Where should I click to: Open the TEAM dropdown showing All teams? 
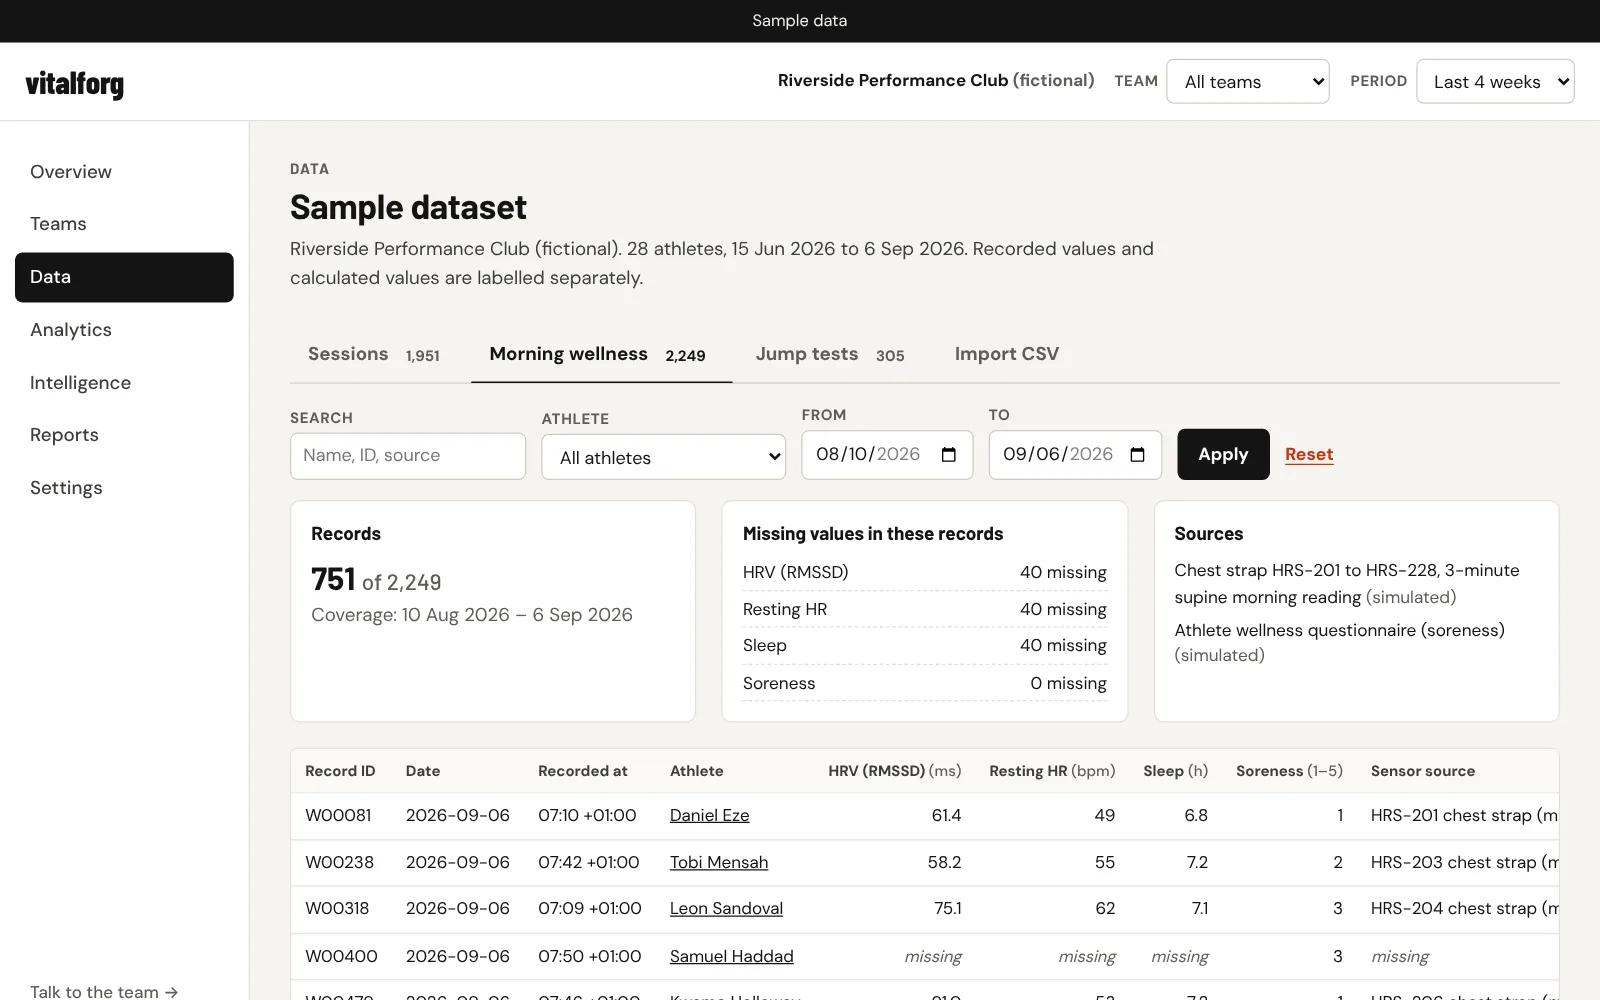coord(1248,81)
